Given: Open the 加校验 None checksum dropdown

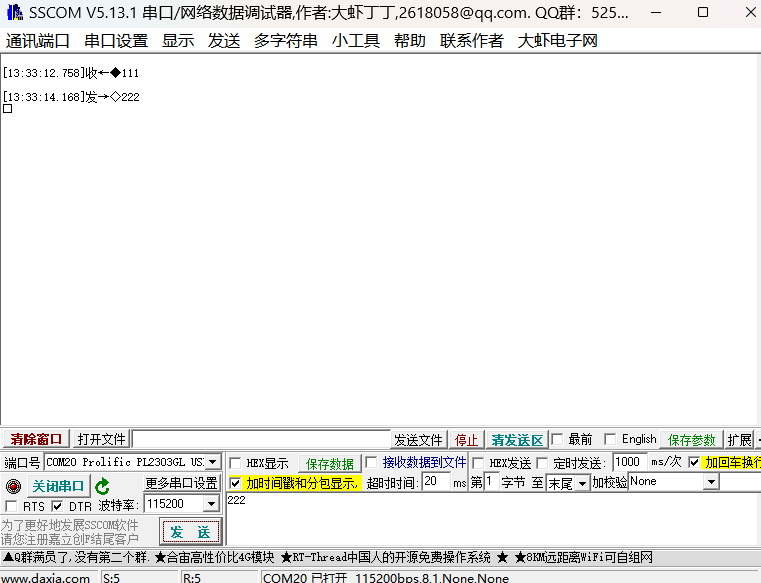Looking at the screenshot, I should tap(711, 482).
